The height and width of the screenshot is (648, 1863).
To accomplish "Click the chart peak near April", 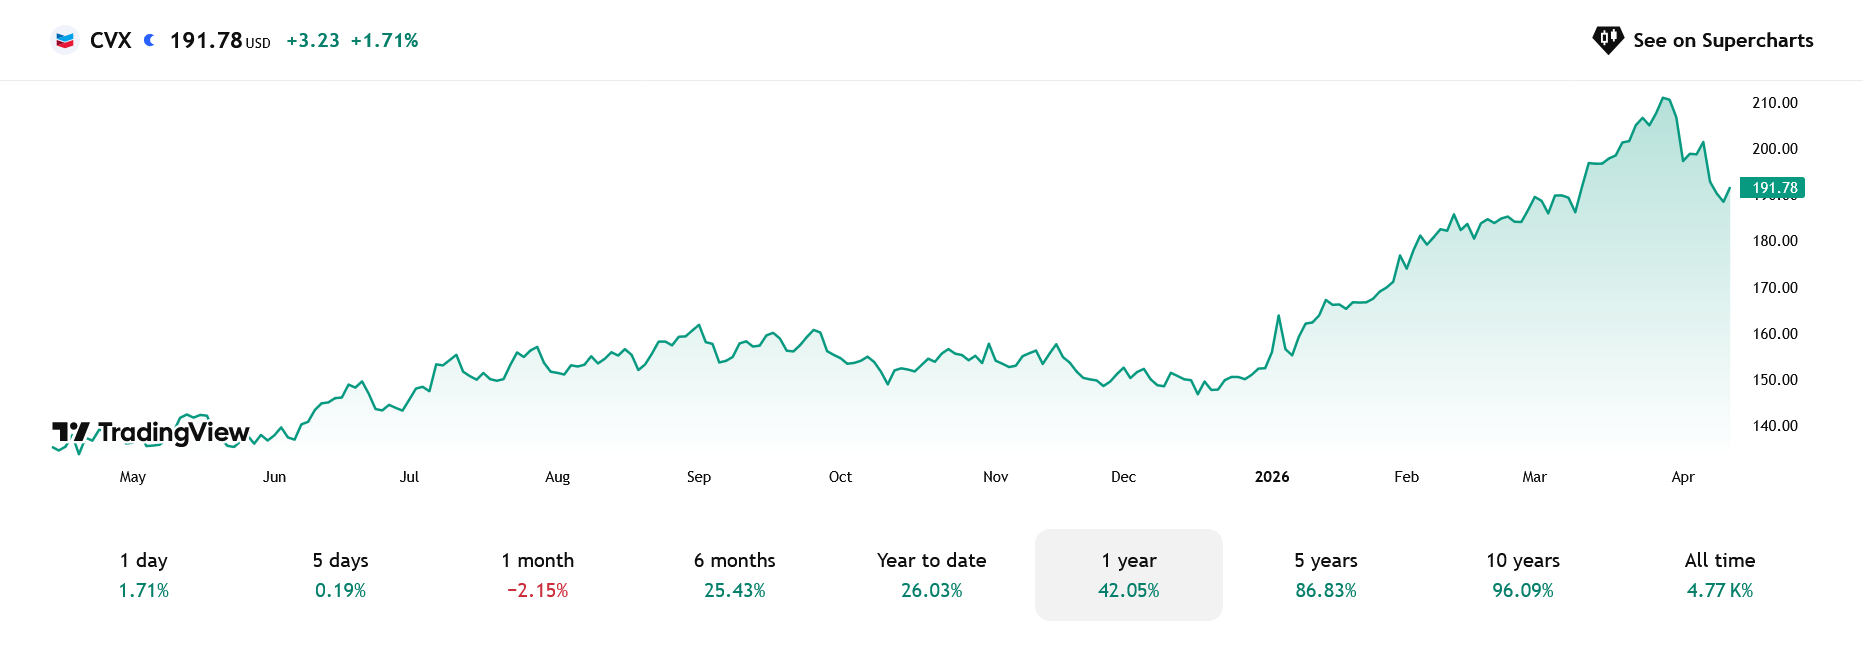I will (x=1663, y=99).
